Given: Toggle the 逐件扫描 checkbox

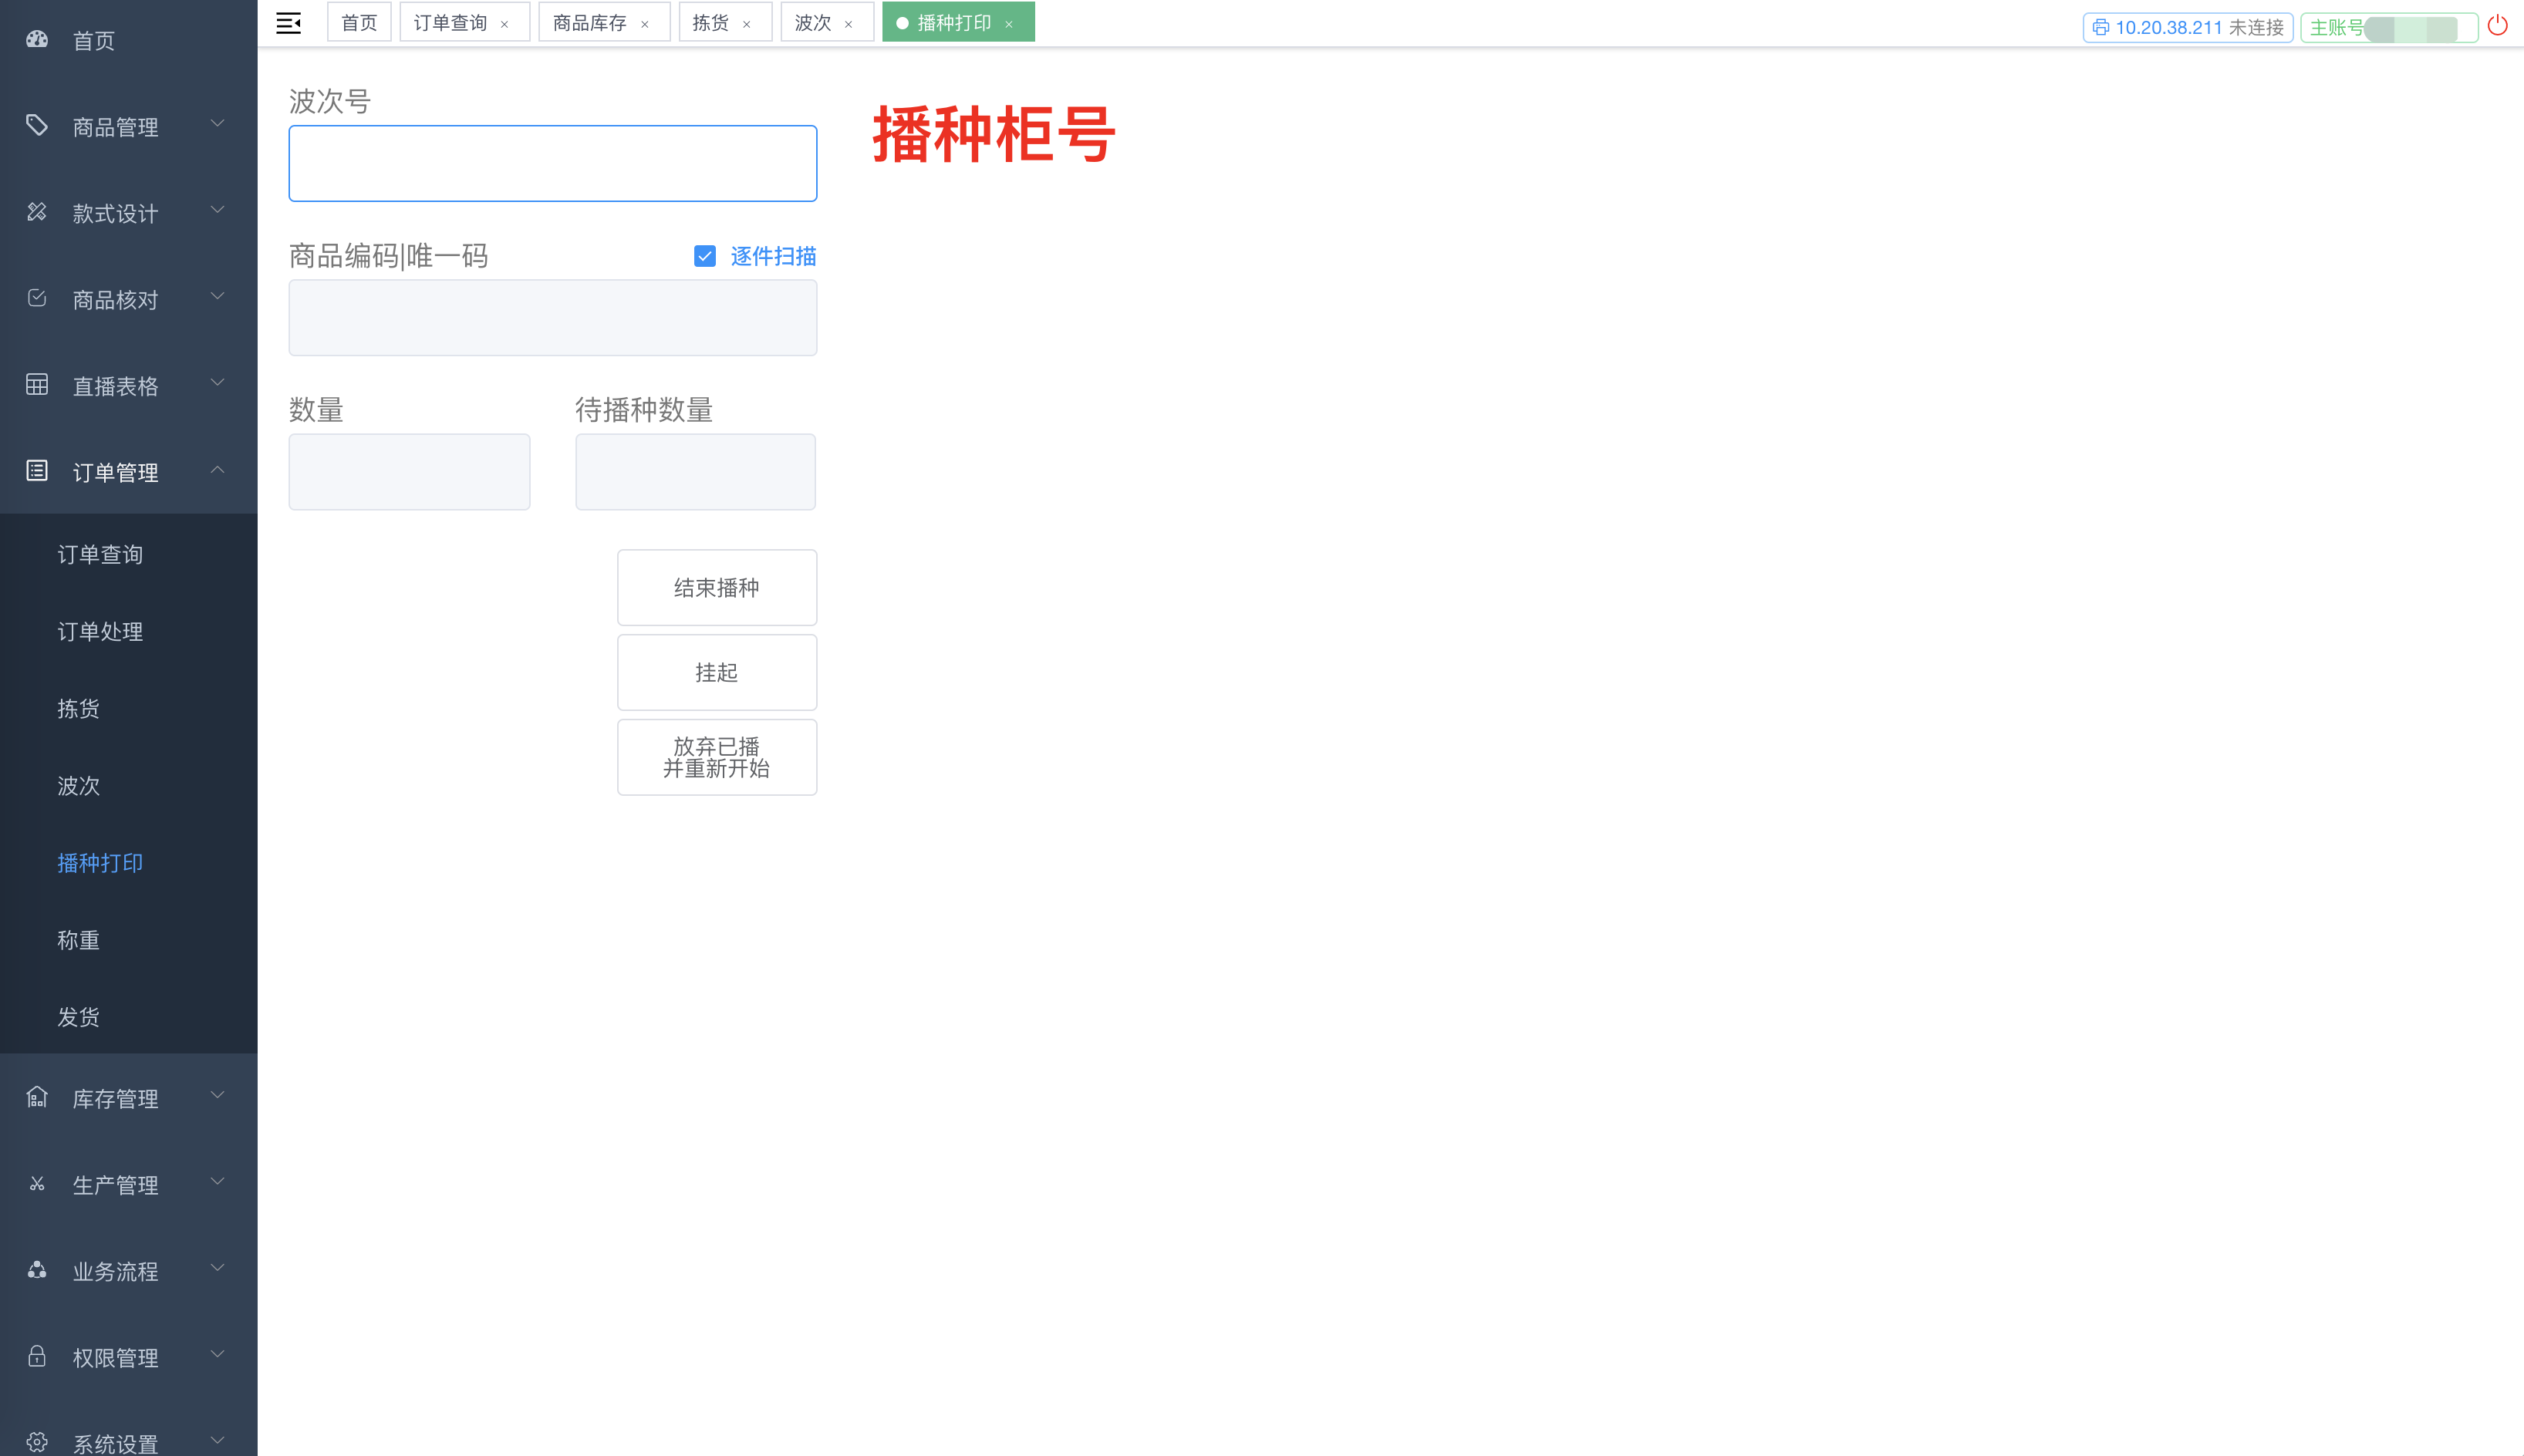Looking at the screenshot, I should pos(705,256).
